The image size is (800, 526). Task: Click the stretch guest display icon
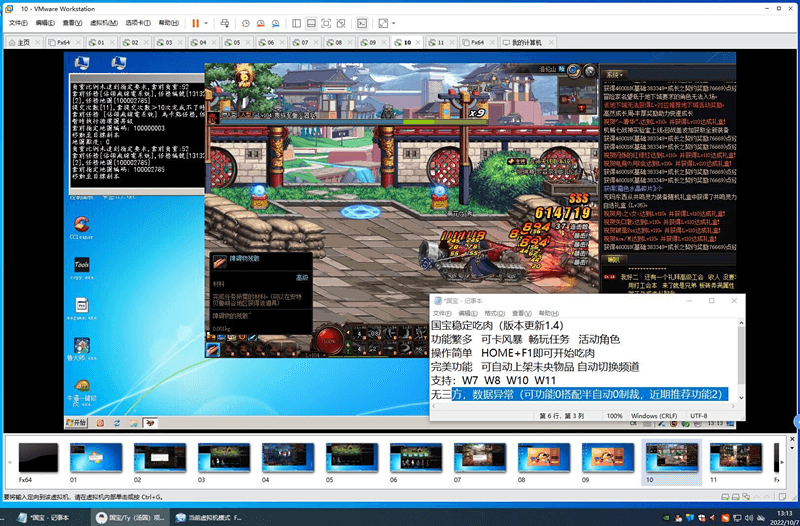pos(383,23)
